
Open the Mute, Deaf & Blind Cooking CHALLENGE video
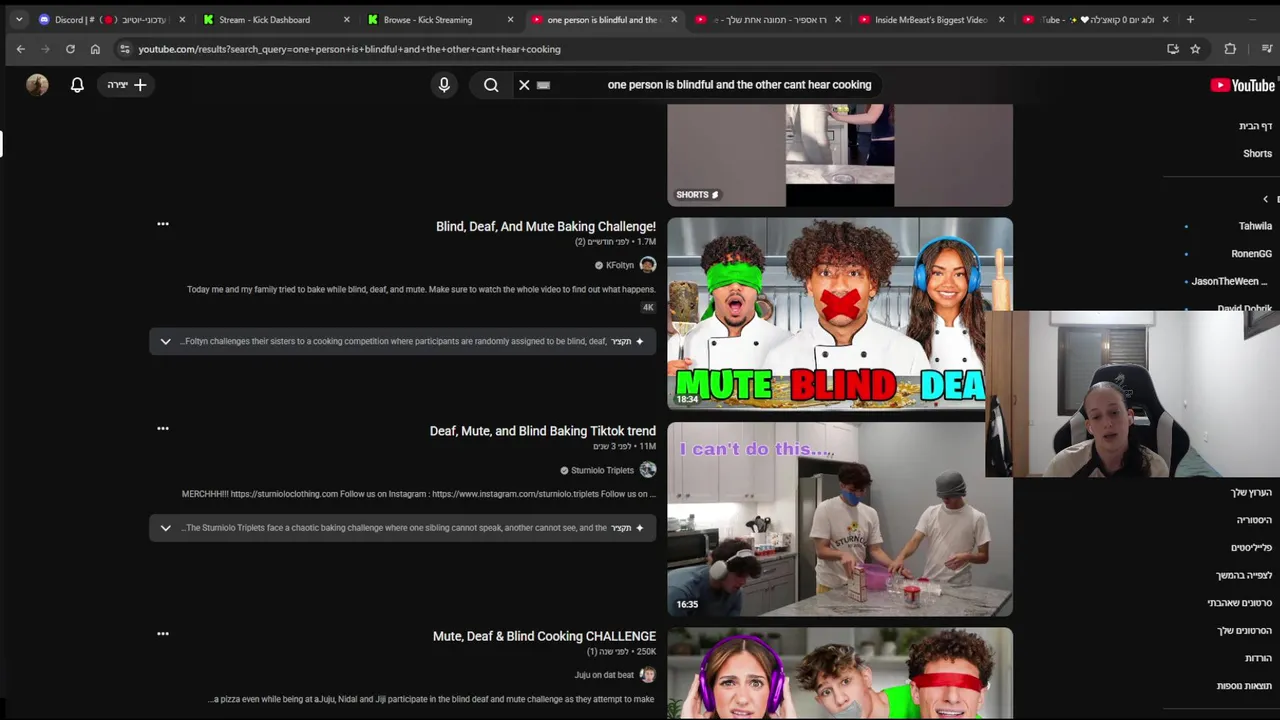tap(544, 636)
